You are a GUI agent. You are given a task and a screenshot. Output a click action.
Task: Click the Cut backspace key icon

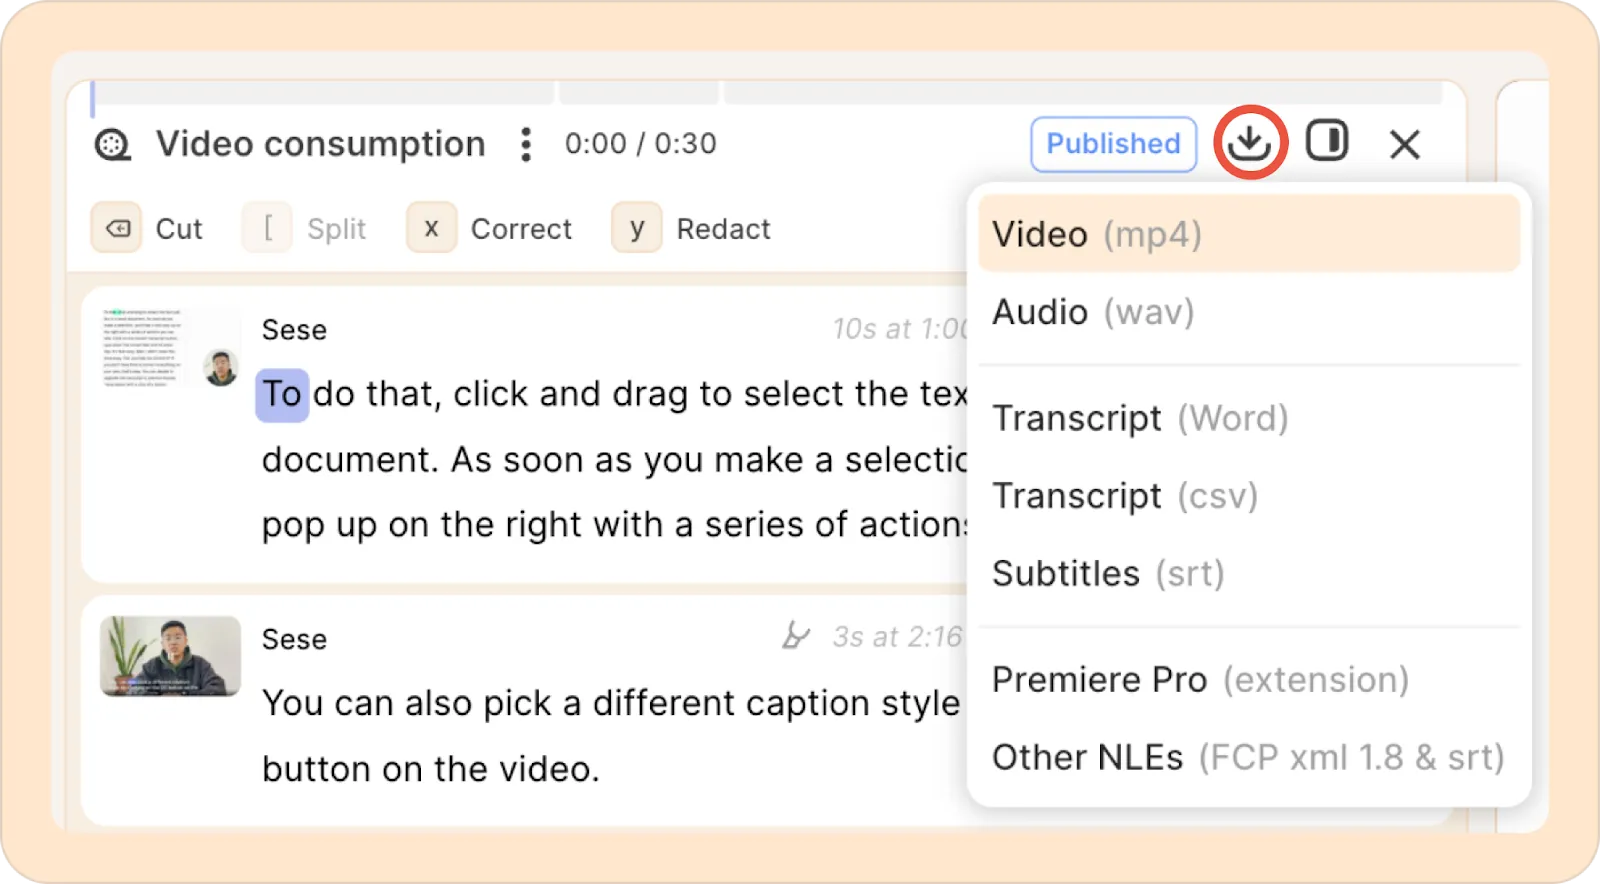pos(116,229)
